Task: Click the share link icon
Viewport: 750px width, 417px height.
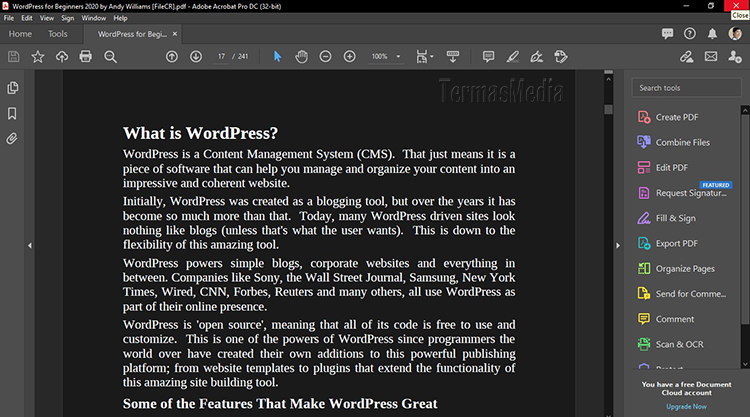Action: pos(686,56)
